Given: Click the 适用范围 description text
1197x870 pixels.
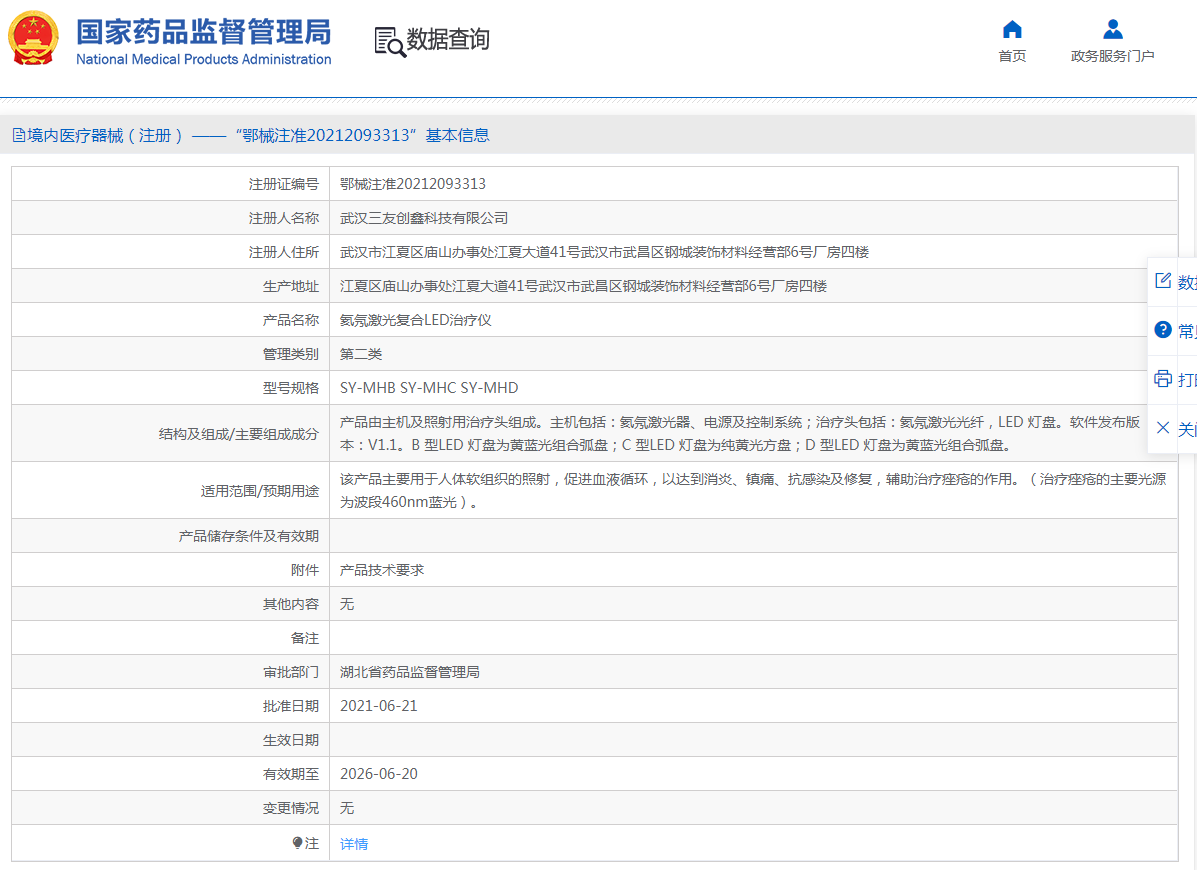Looking at the screenshot, I should [753, 490].
